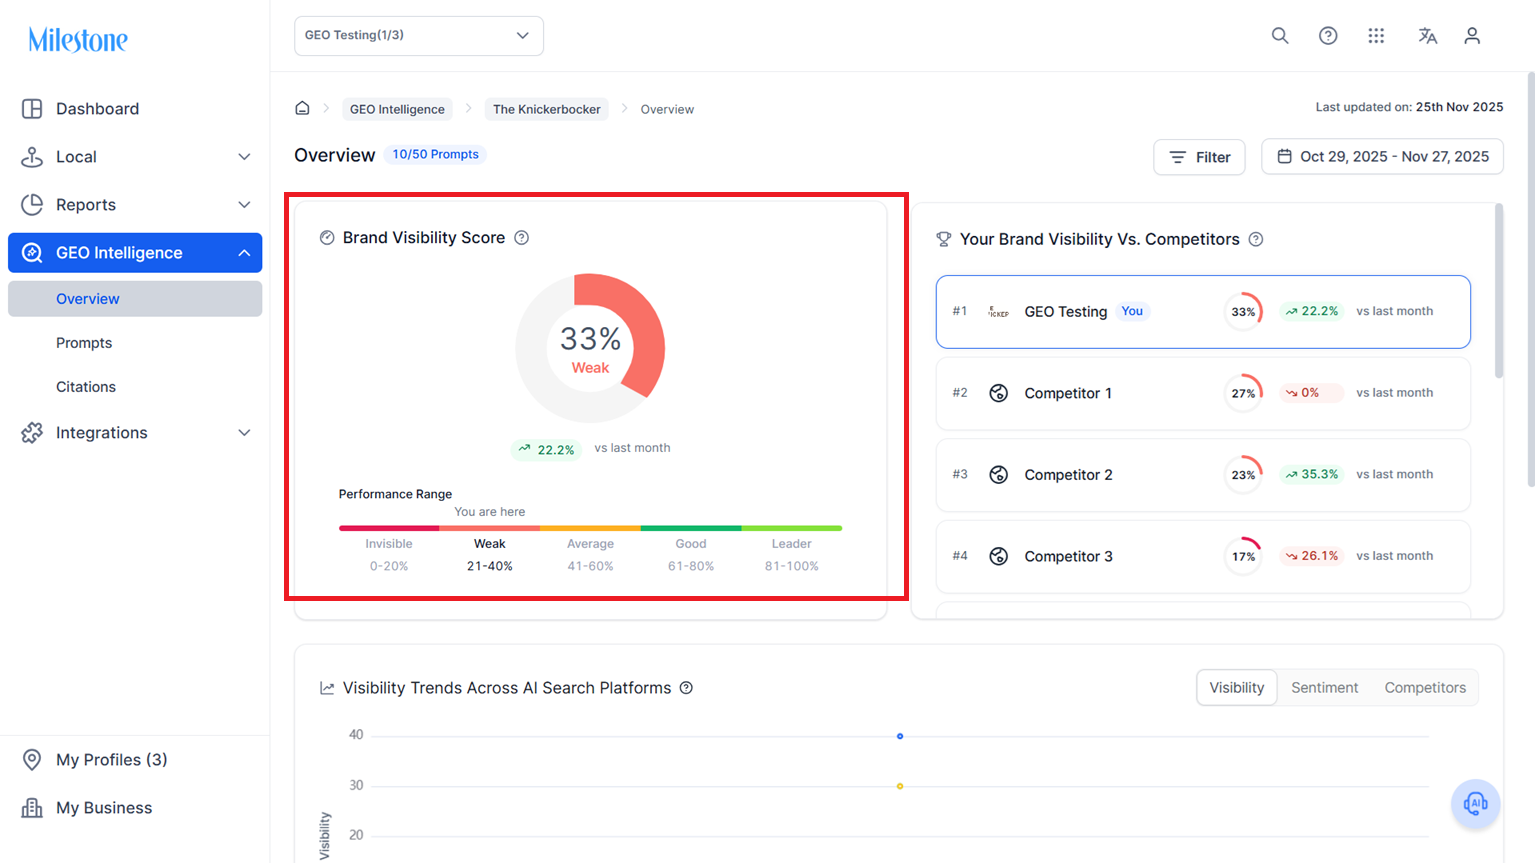Image resolution: width=1535 pixels, height=863 pixels.
Task: Expand the Integrations menu chevron
Action: pyautogui.click(x=244, y=433)
